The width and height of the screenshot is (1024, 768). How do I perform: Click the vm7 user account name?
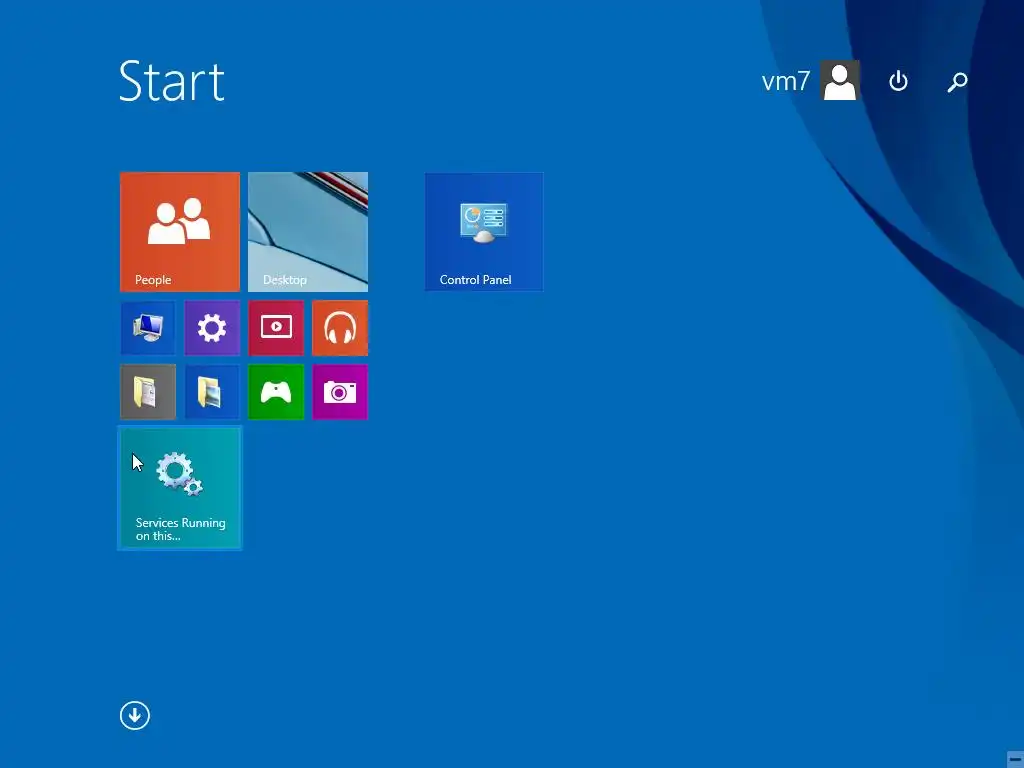tap(786, 81)
